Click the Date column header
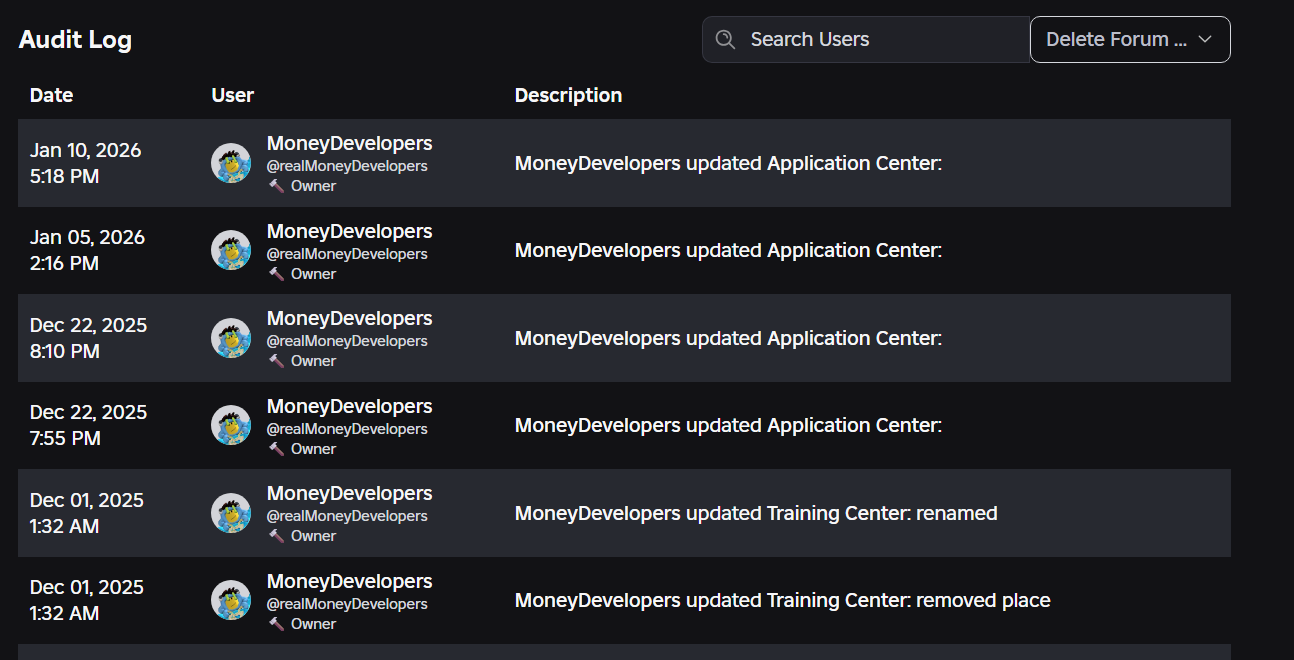 pos(51,95)
